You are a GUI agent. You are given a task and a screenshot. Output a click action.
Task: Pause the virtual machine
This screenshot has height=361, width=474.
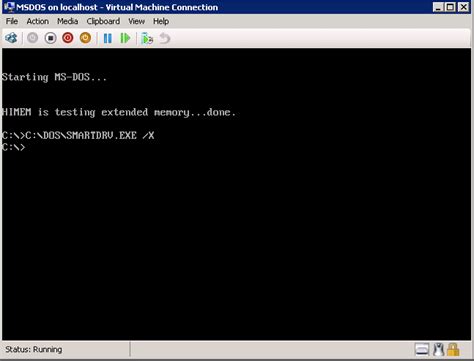pos(107,38)
